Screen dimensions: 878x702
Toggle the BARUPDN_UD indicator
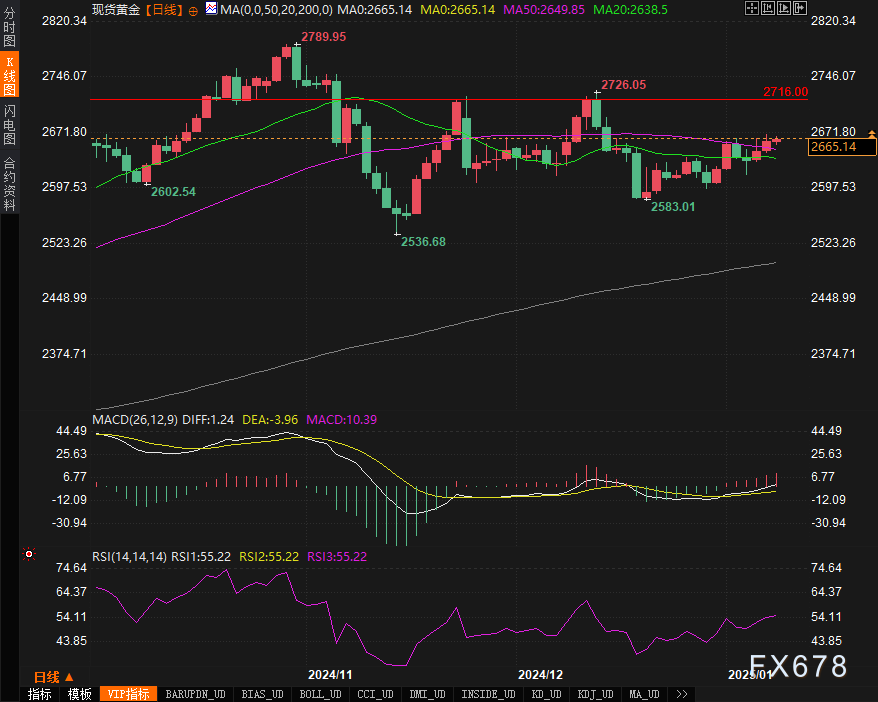(x=196, y=694)
